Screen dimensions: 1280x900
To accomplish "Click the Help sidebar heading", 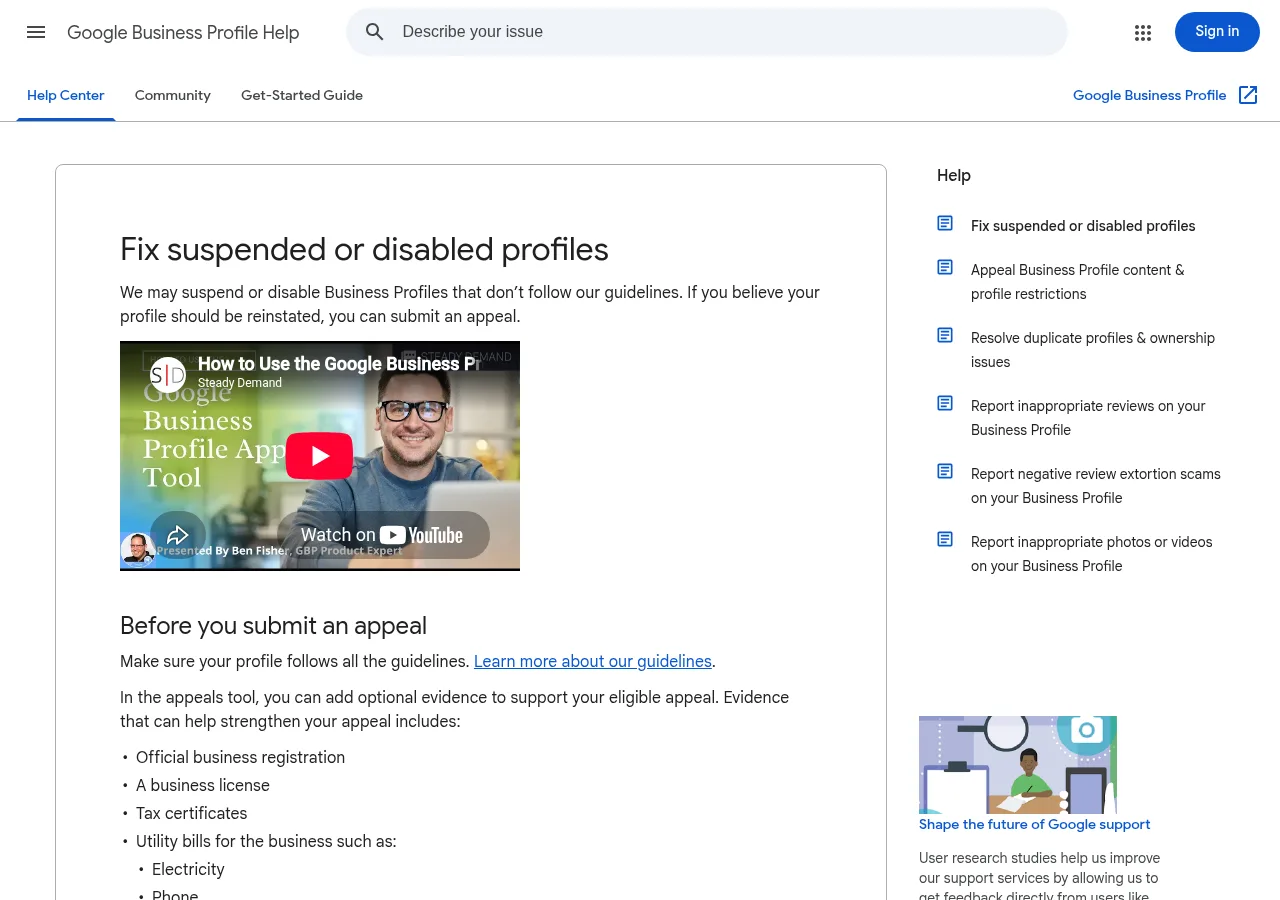I will coord(954,176).
